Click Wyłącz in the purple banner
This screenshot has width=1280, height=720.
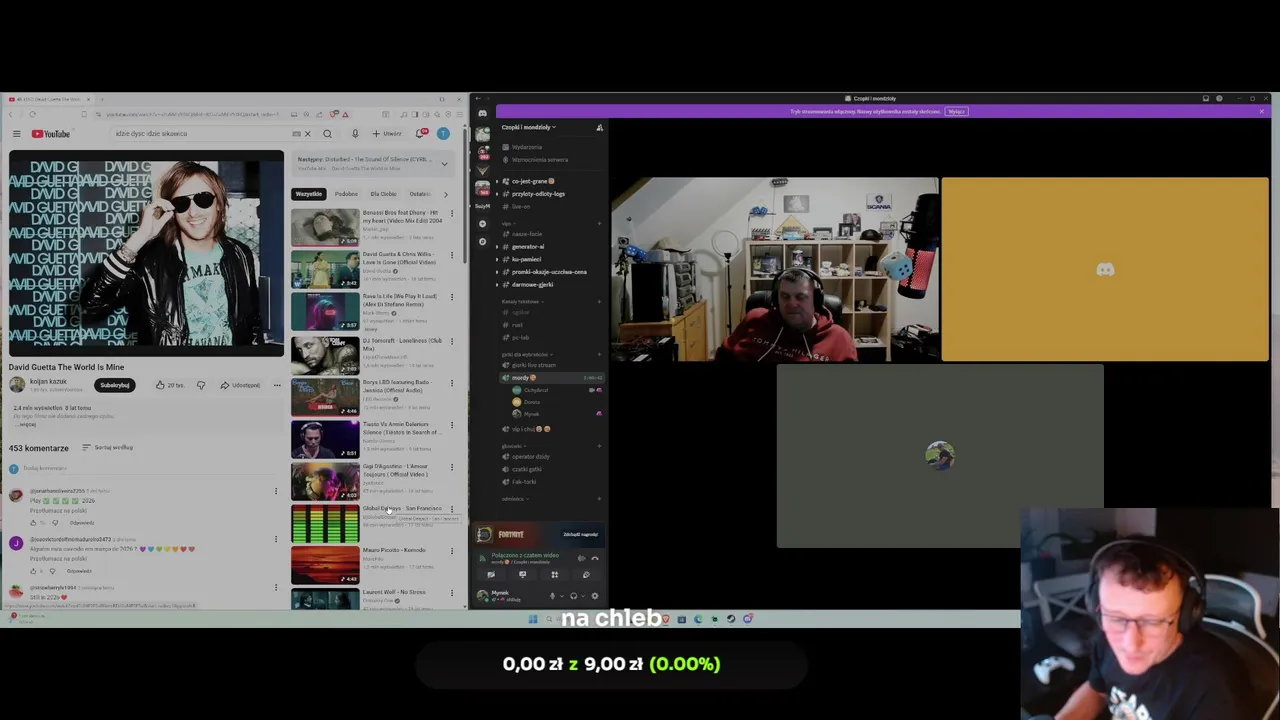[956, 111]
